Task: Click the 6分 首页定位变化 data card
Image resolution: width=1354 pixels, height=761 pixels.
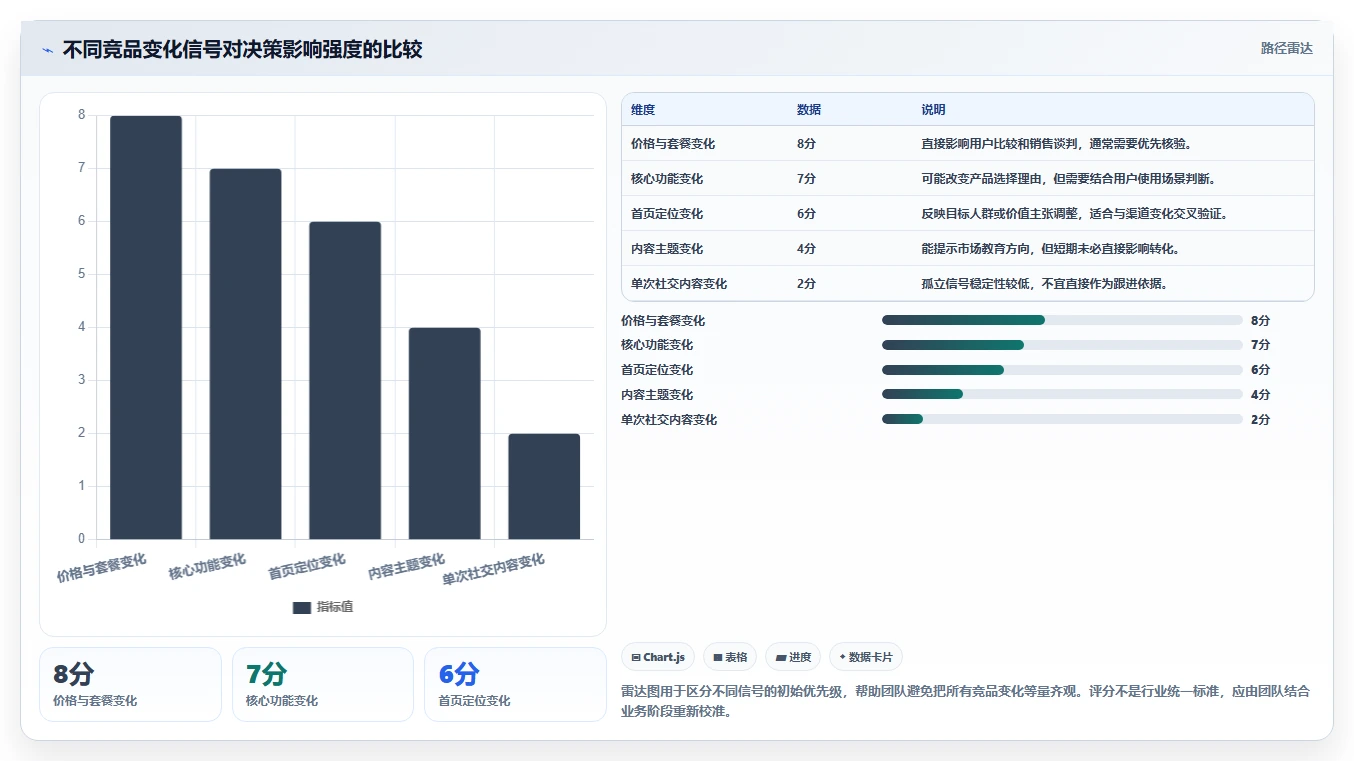Action: [x=515, y=685]
